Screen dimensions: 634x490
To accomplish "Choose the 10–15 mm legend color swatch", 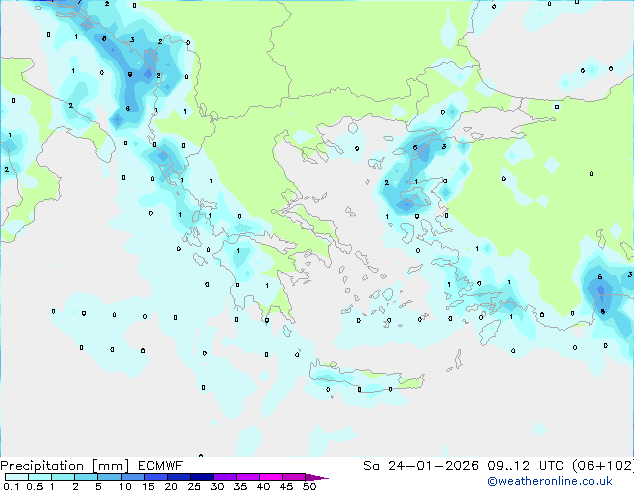I will pos(133,477).
